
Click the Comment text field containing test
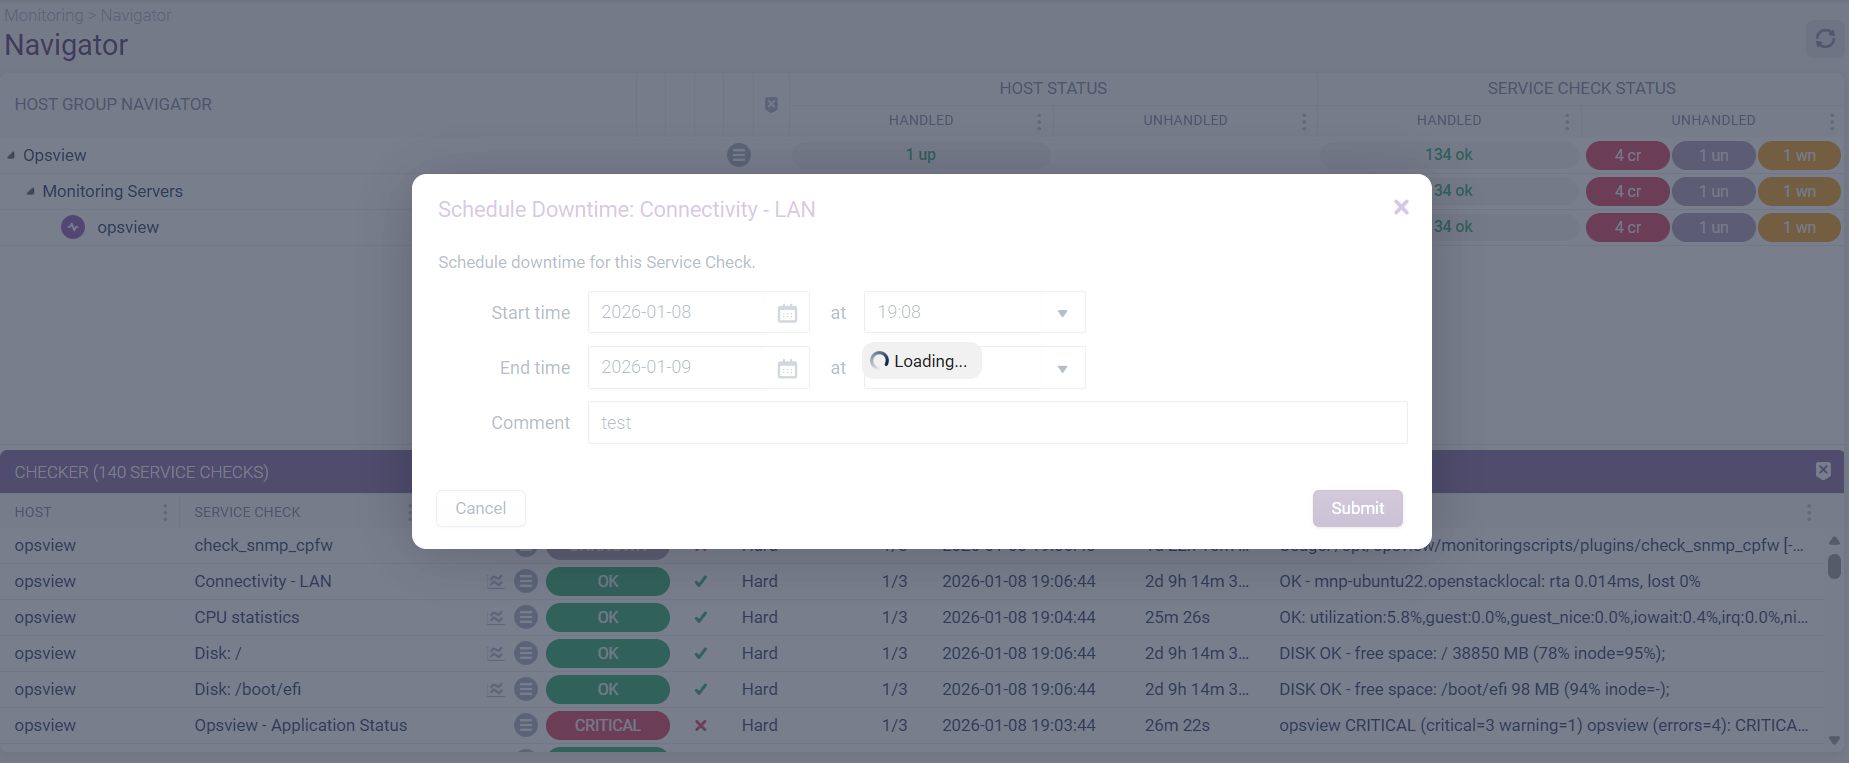click(x=997, y=423)
